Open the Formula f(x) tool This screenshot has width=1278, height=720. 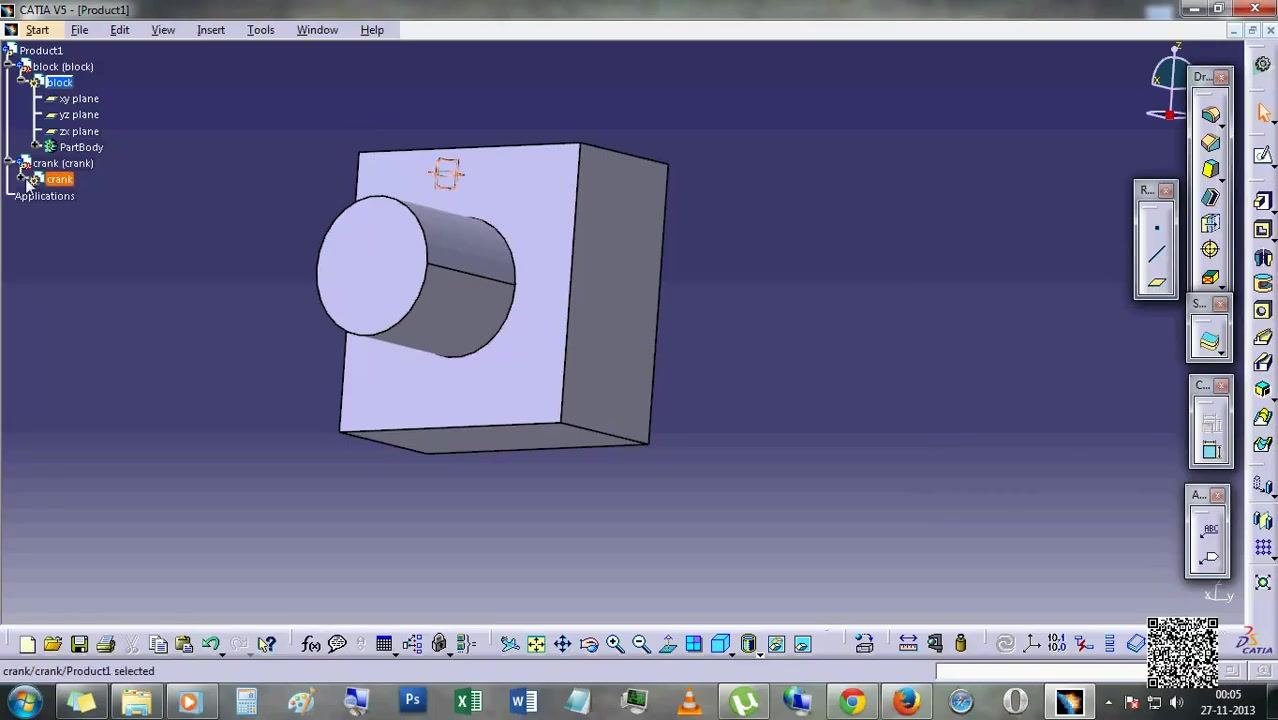[x=311, y=645]
